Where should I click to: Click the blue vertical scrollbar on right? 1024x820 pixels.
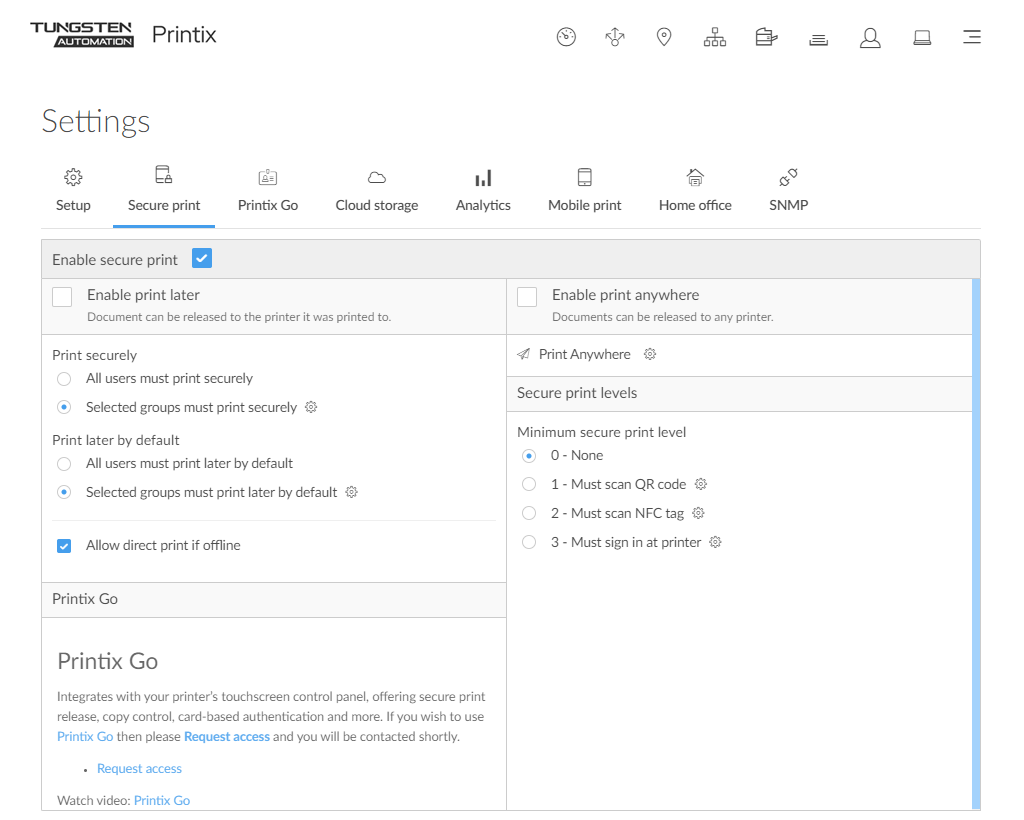[x=976, y=540]
